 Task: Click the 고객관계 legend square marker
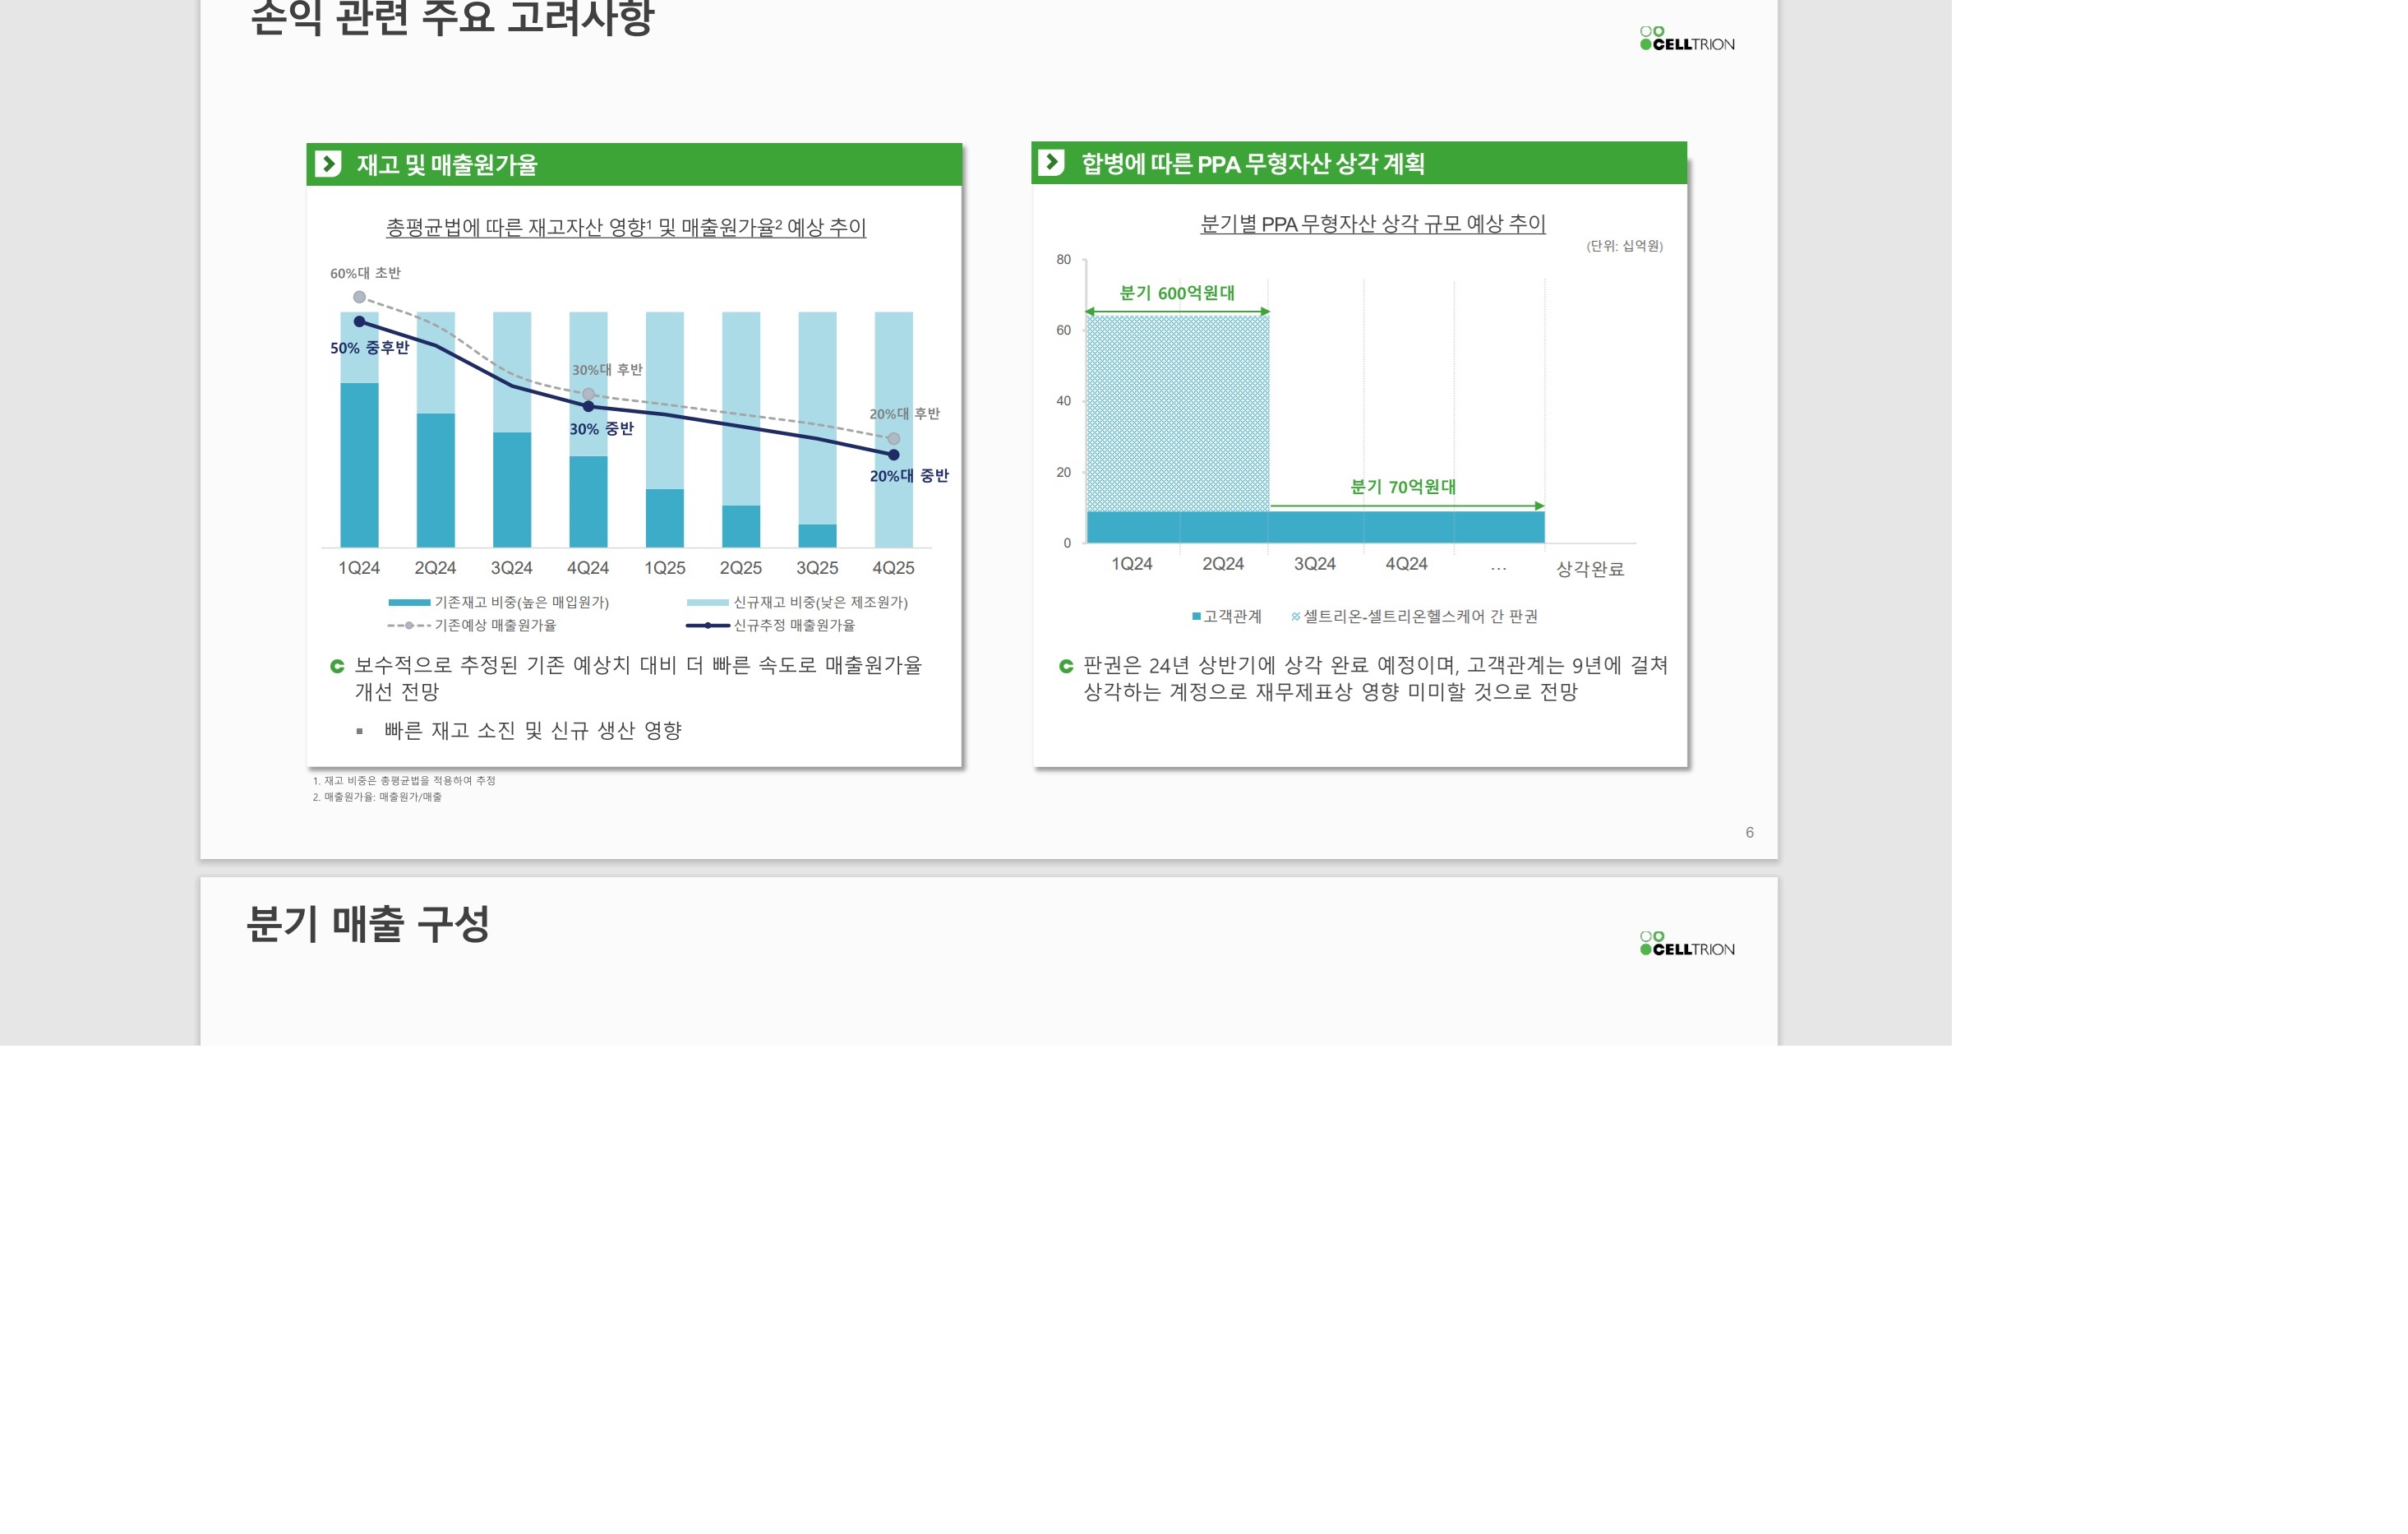(1196, 617)
